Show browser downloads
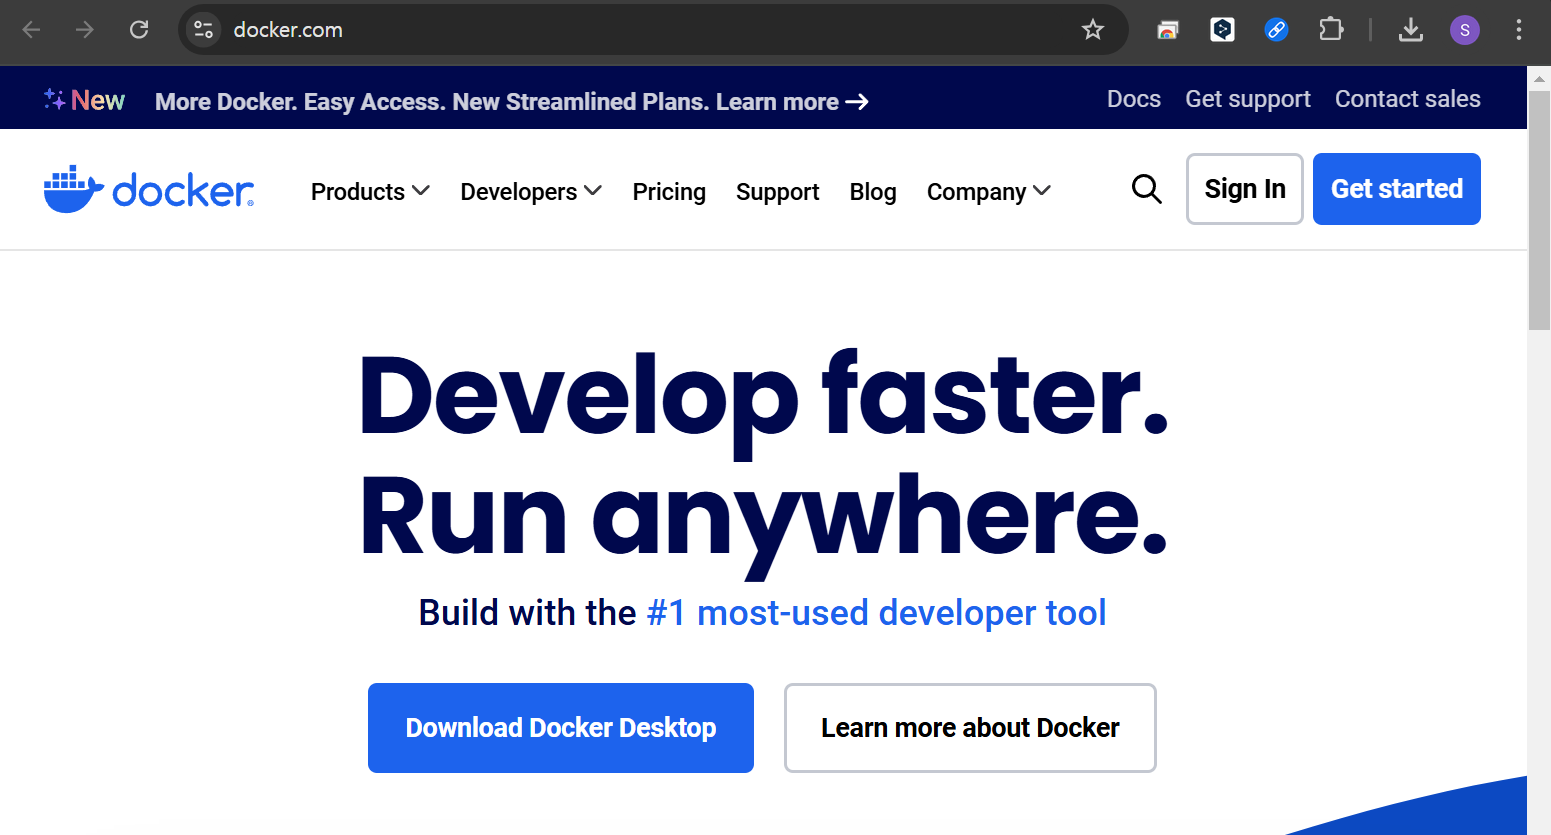Screen dimensions: 1551x835 pyautogui.click(x=1411, y=30)
